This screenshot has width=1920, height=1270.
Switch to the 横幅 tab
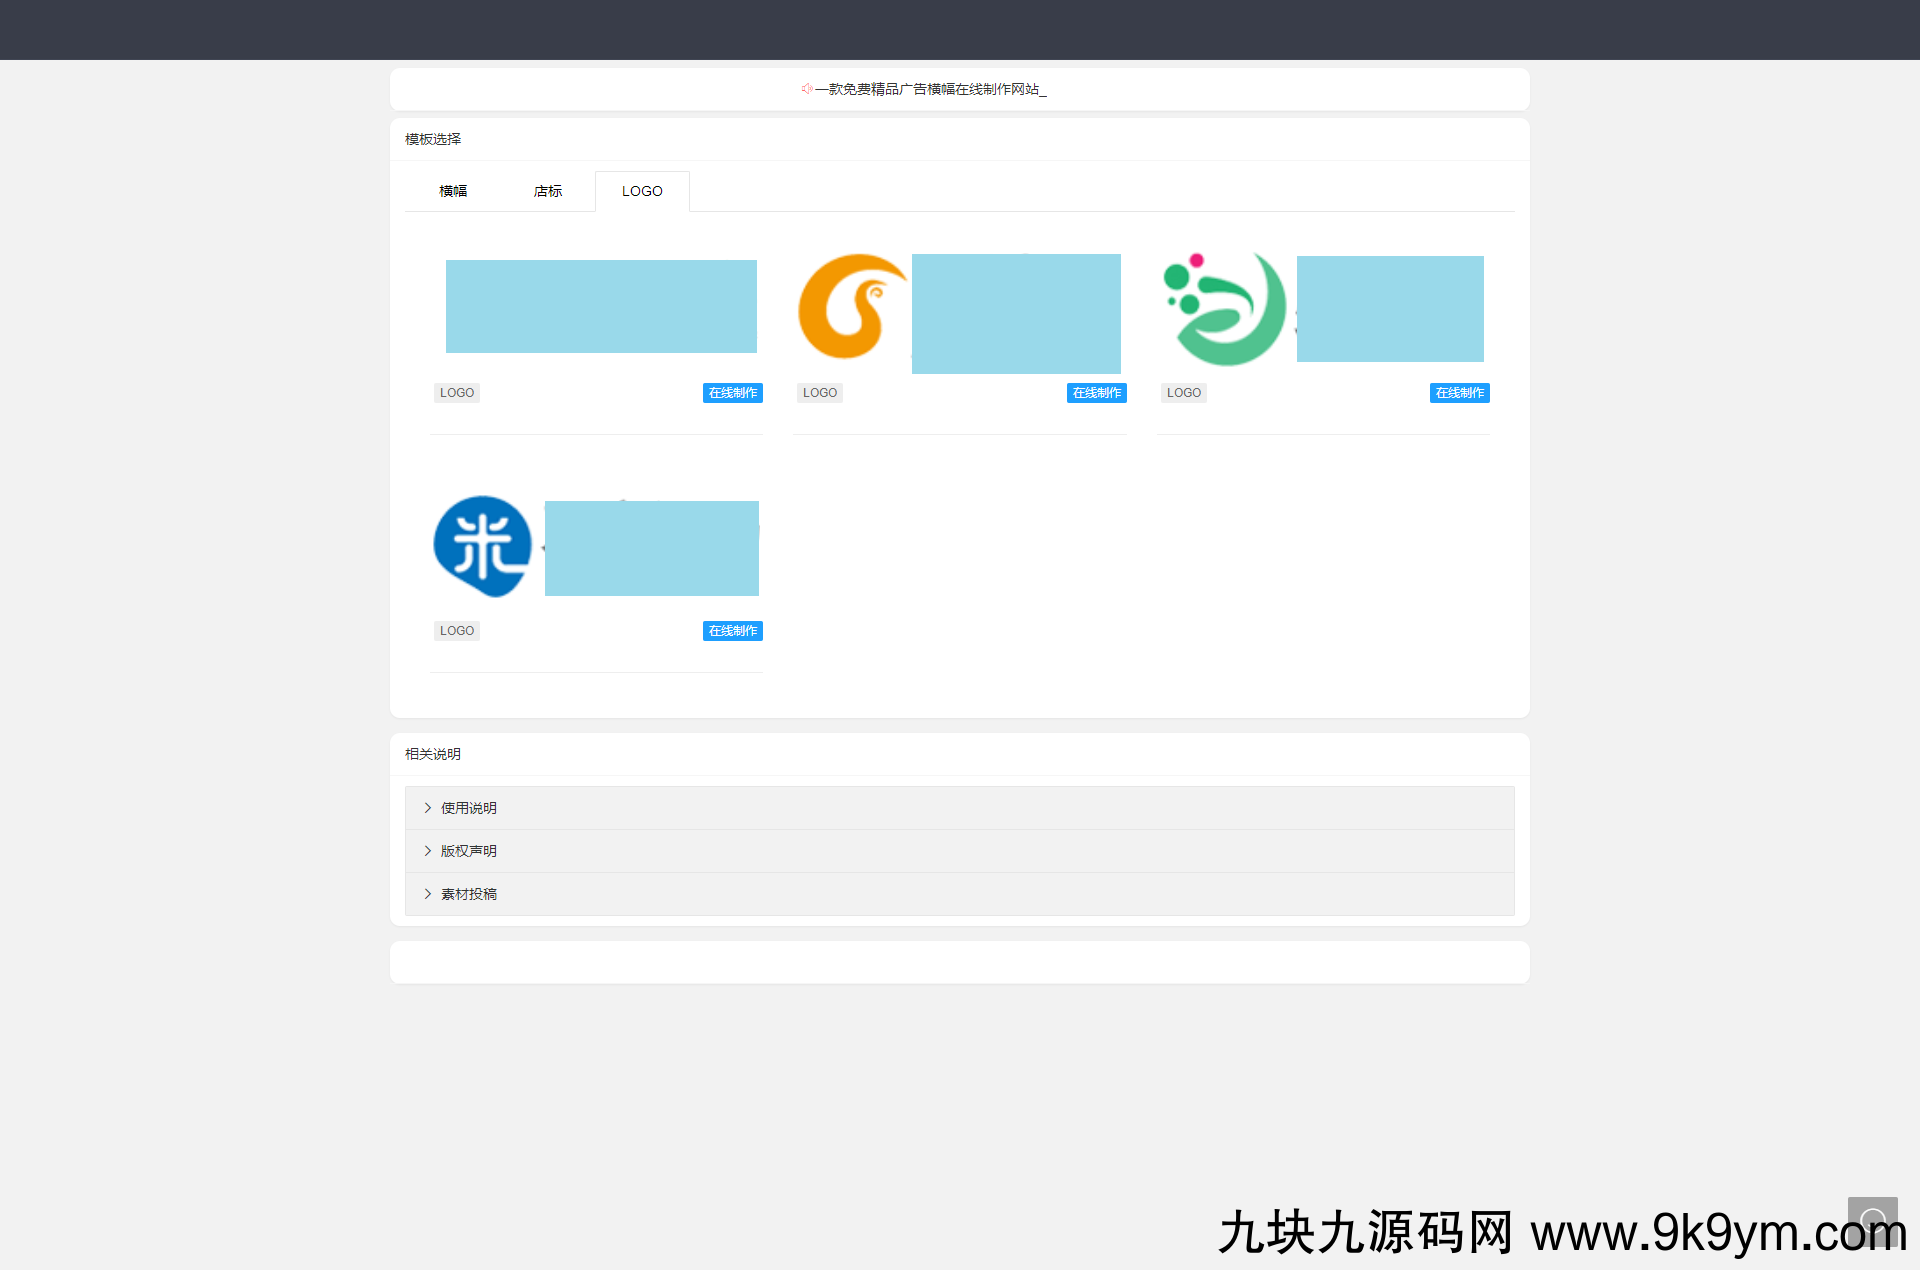(453, 191)
